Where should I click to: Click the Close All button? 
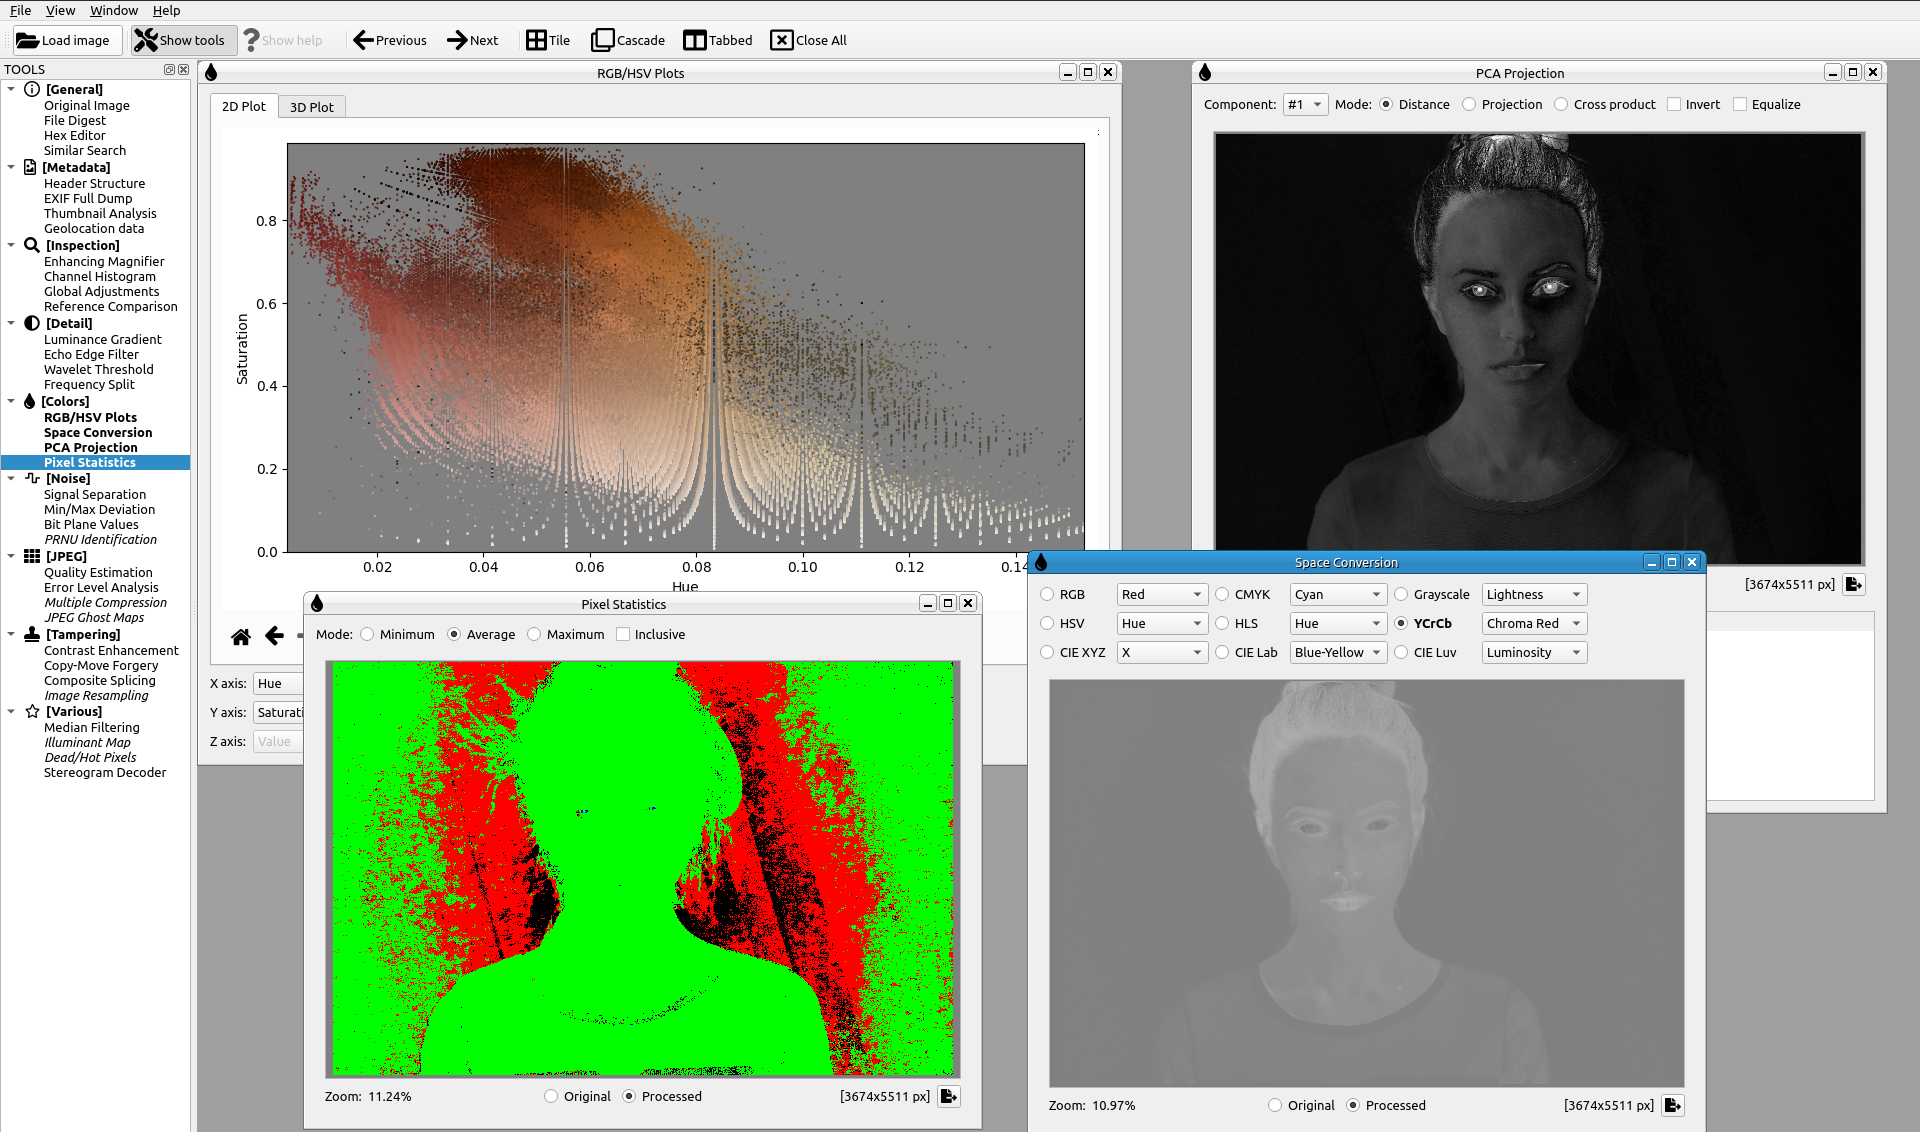pos(809,41)
